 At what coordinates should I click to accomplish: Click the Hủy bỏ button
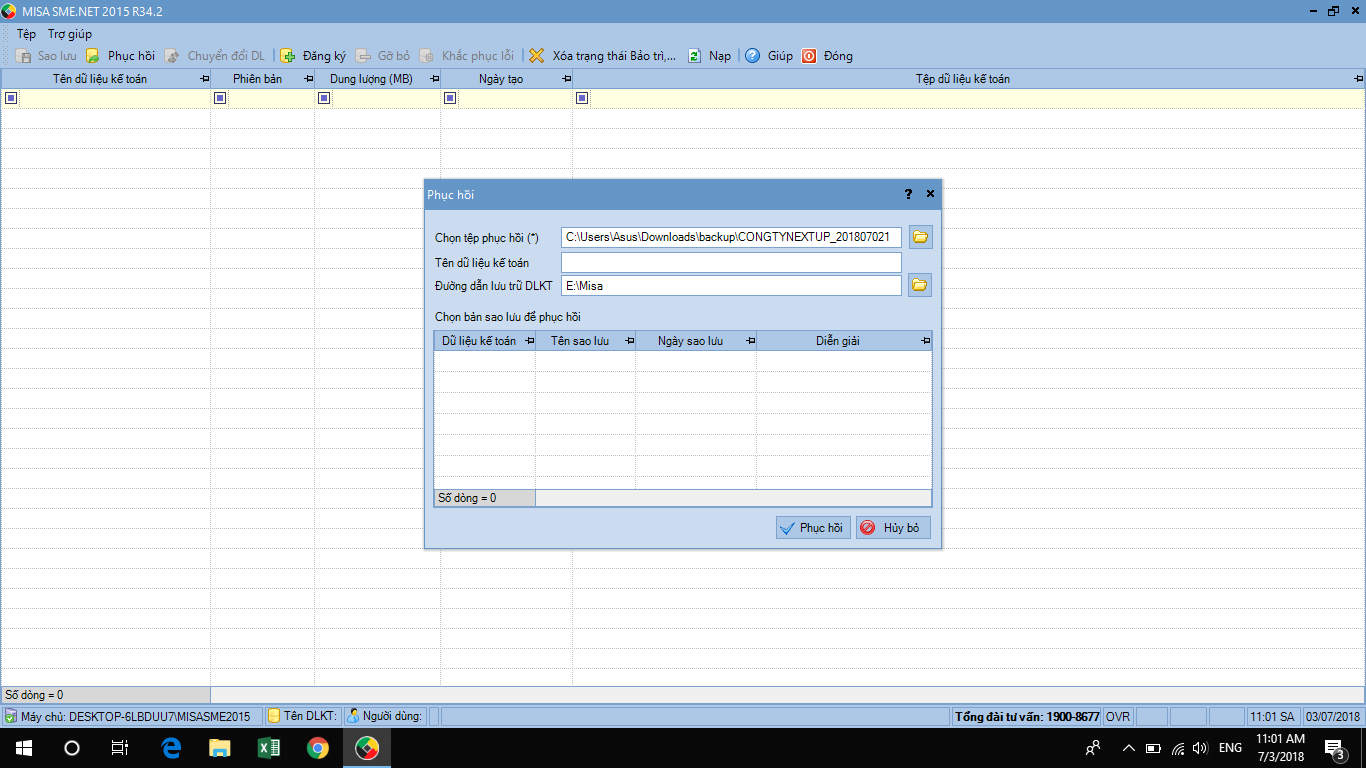pos(893,528)
